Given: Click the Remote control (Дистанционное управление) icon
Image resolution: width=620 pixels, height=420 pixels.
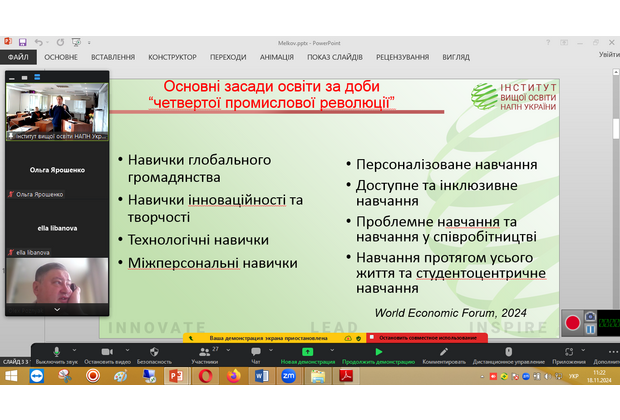Looking at the screenshot, I should 509,352.
